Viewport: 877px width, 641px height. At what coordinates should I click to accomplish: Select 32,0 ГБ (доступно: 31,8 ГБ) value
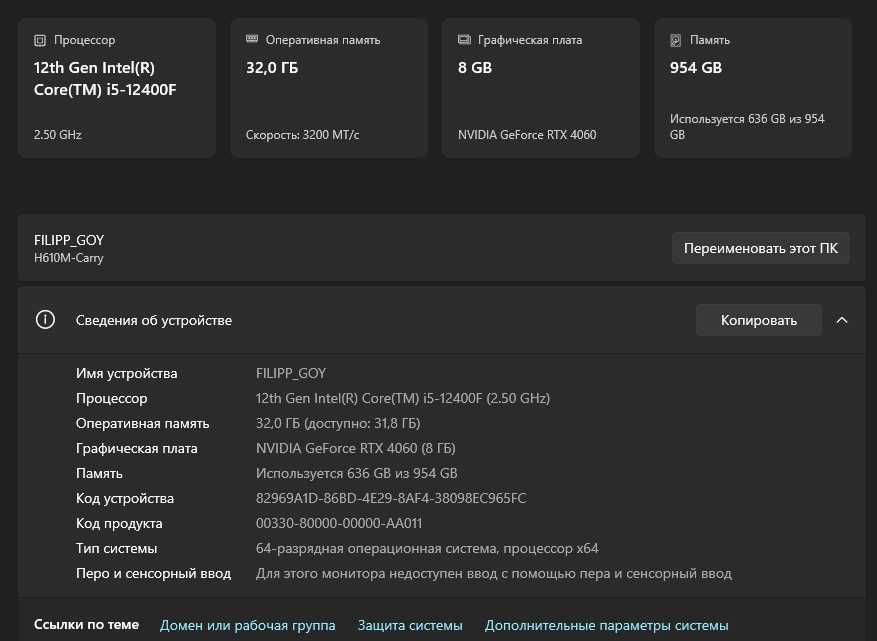(338, 423)
